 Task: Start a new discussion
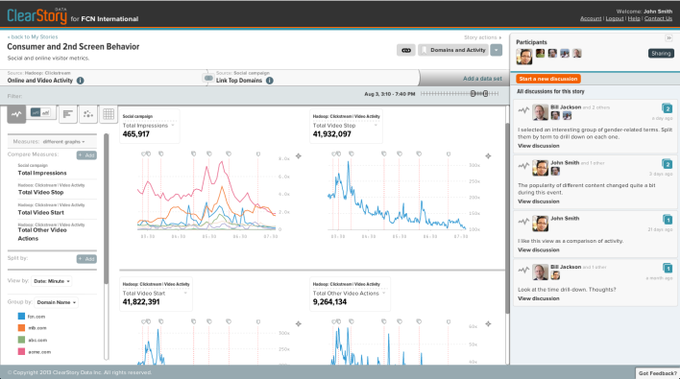click(x=548, y=79)
